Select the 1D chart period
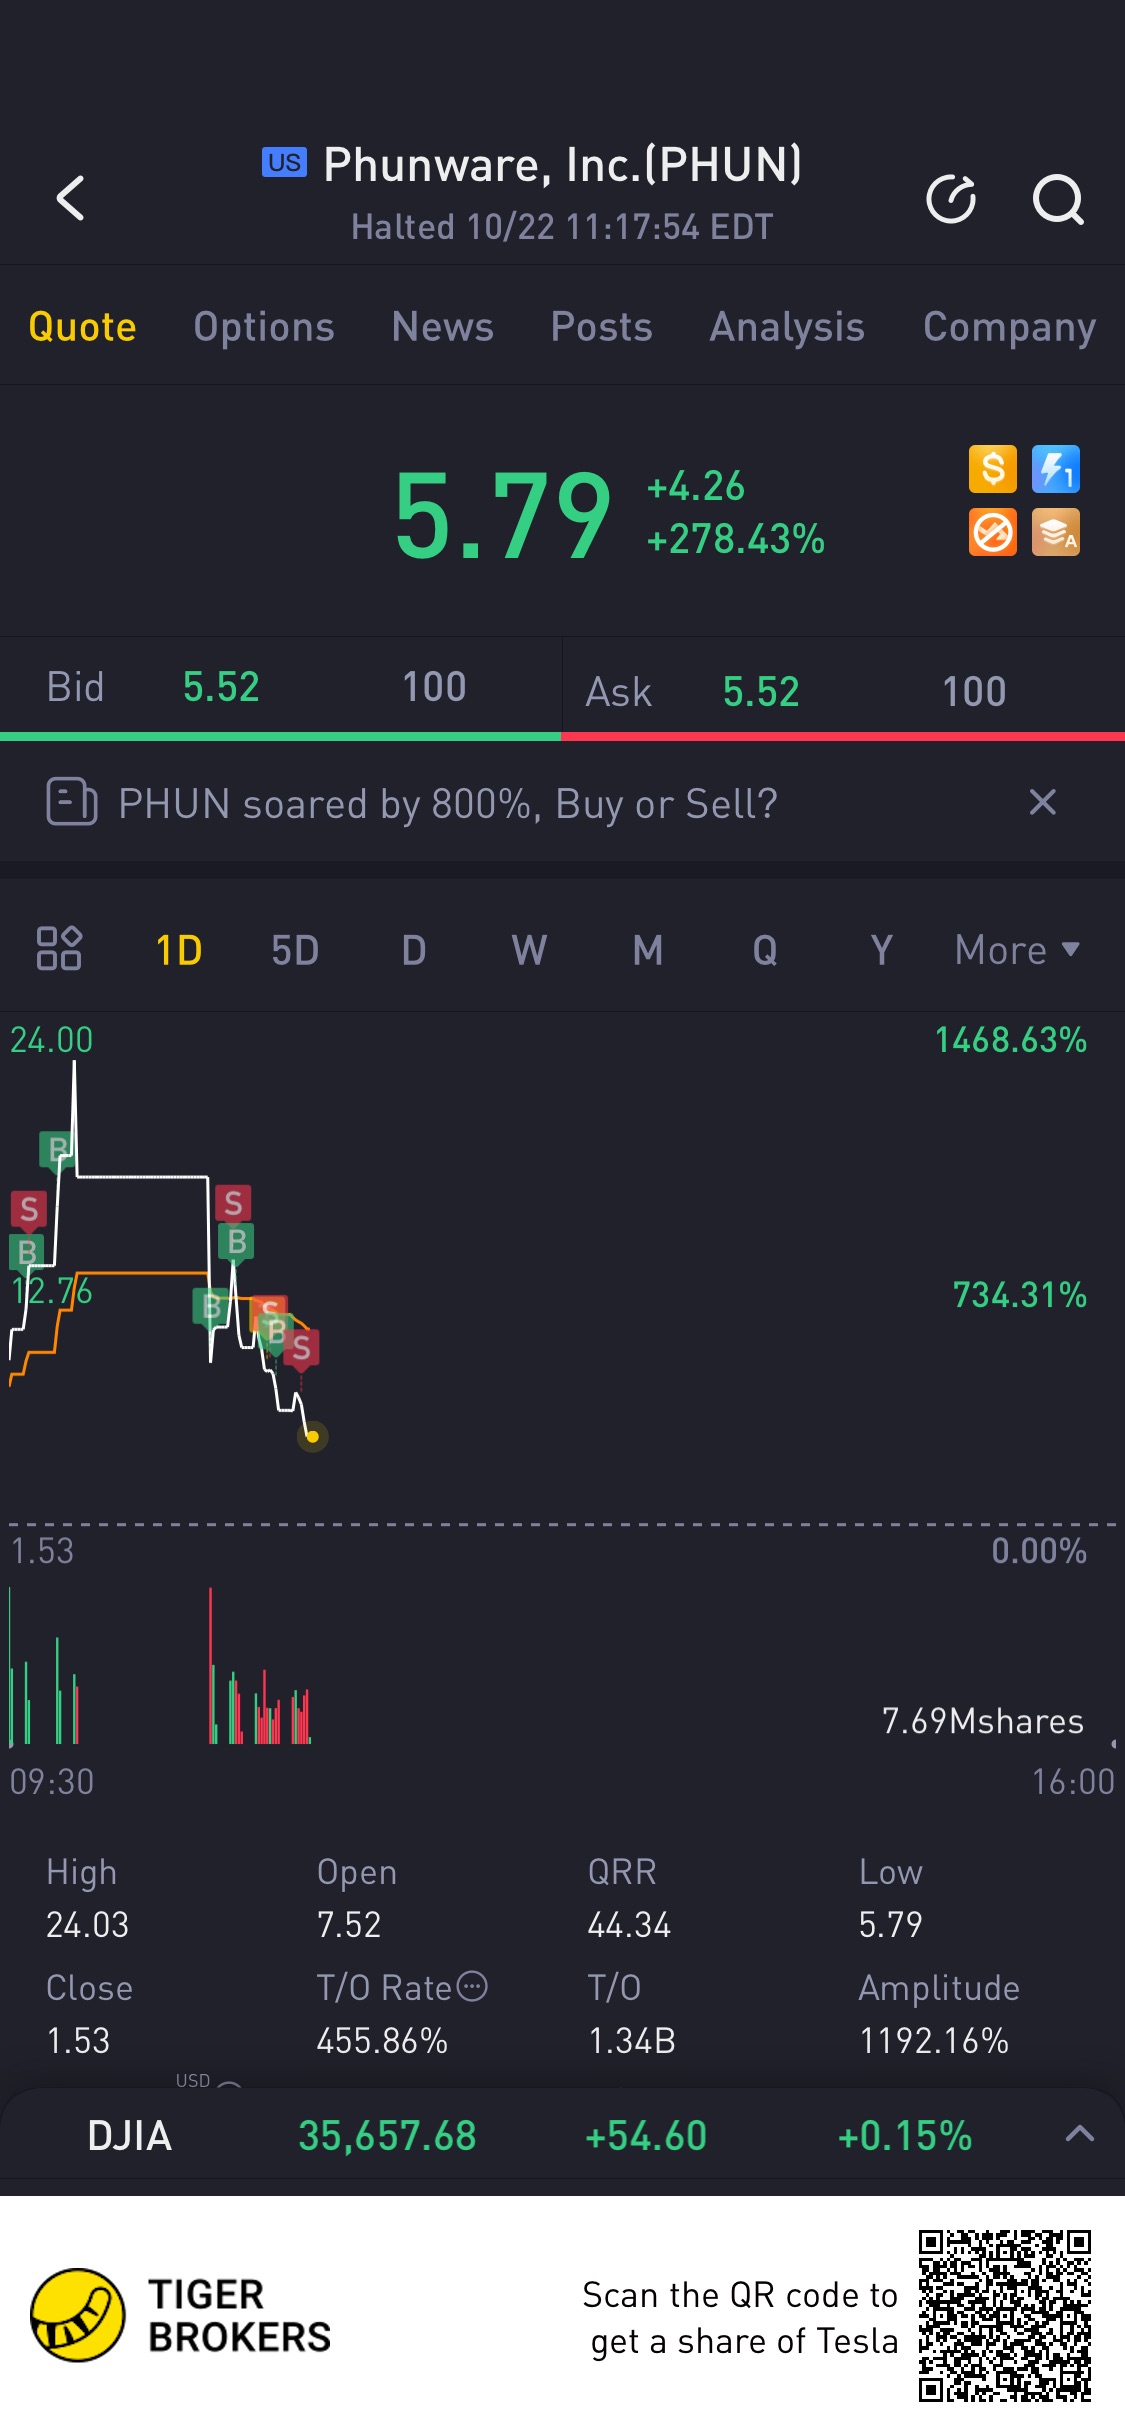This screenshot has width=1125, height=2436. (x=179, y=950)
